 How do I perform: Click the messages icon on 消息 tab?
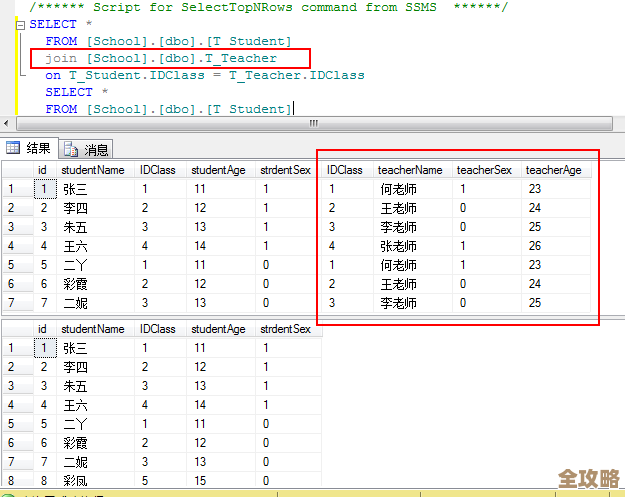pyautogui.click(x=71, y=149)
